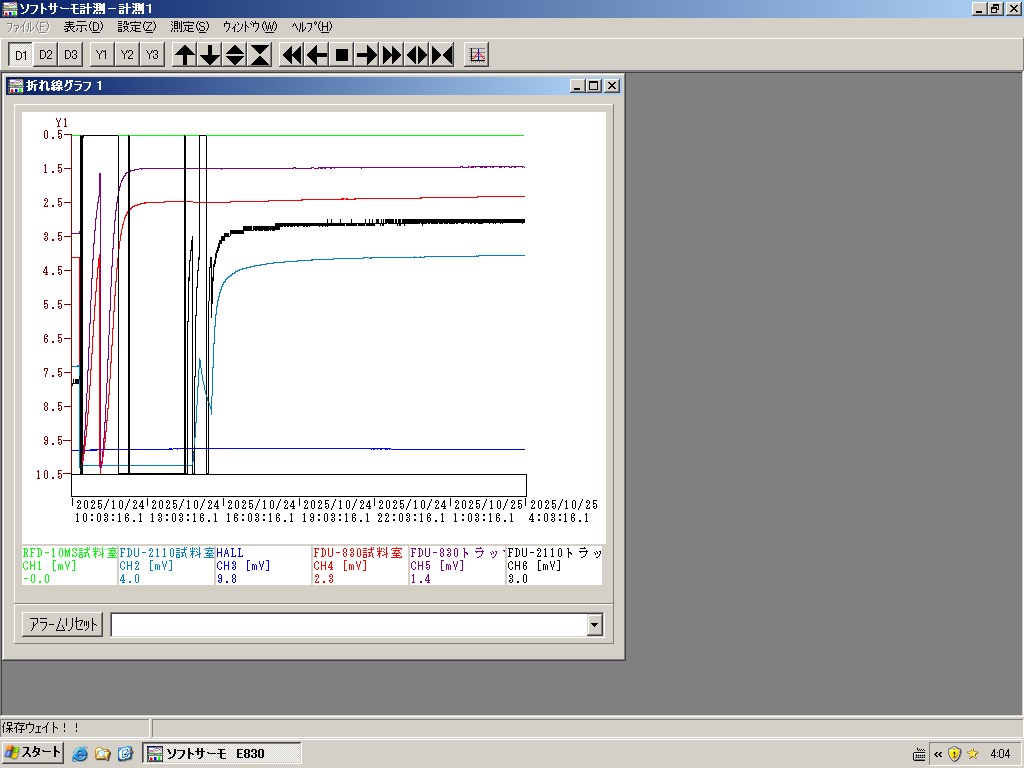Expand the Y-axis range vertically

pyautogui.click(x=235, y=55)
